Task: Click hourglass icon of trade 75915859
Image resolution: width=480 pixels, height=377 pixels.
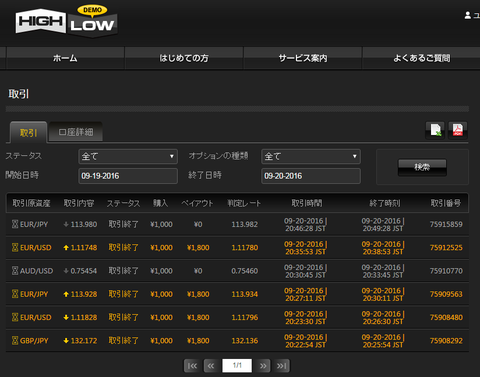Action: point(15,224)
